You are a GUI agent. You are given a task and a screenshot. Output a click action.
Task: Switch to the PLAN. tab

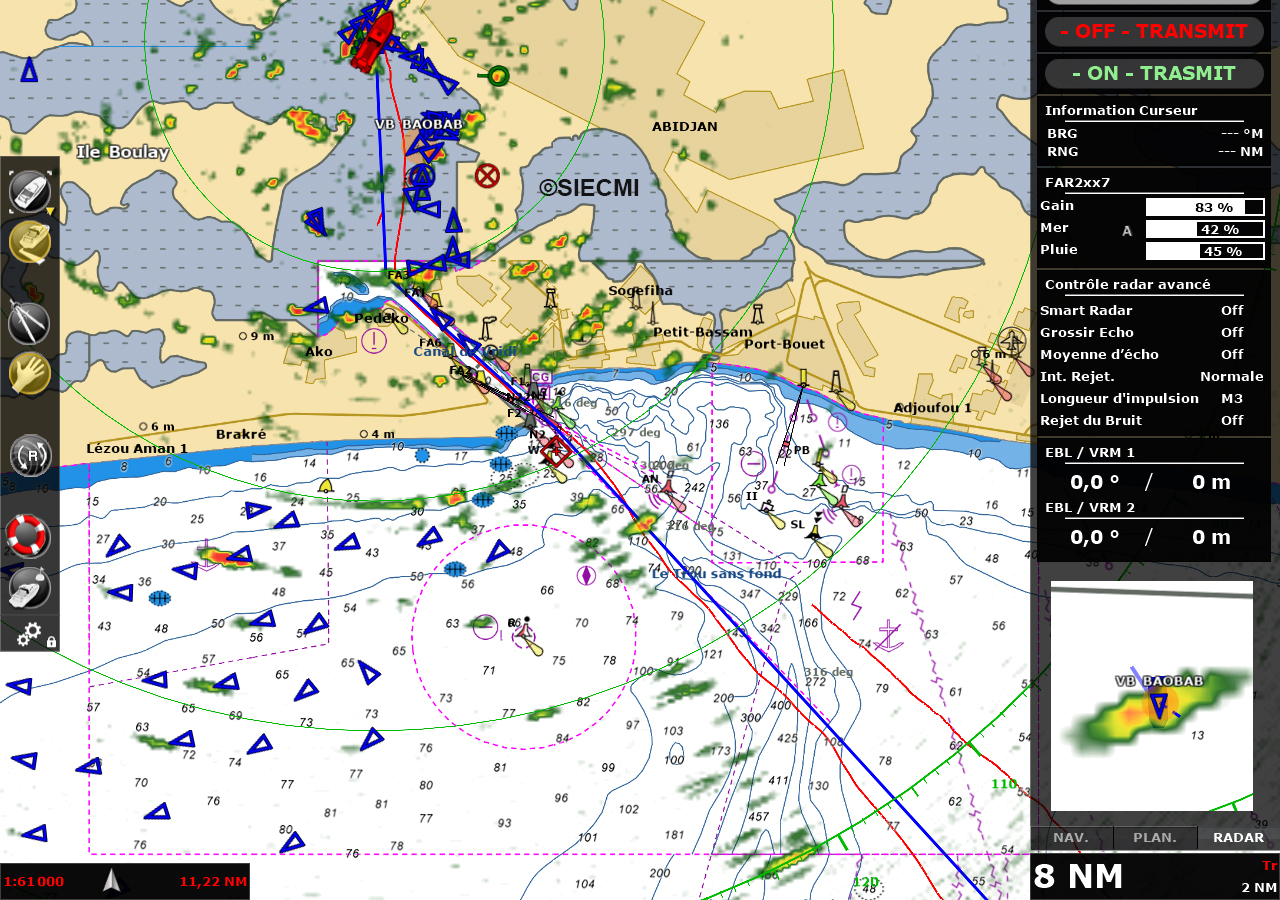pos(1154,837)
